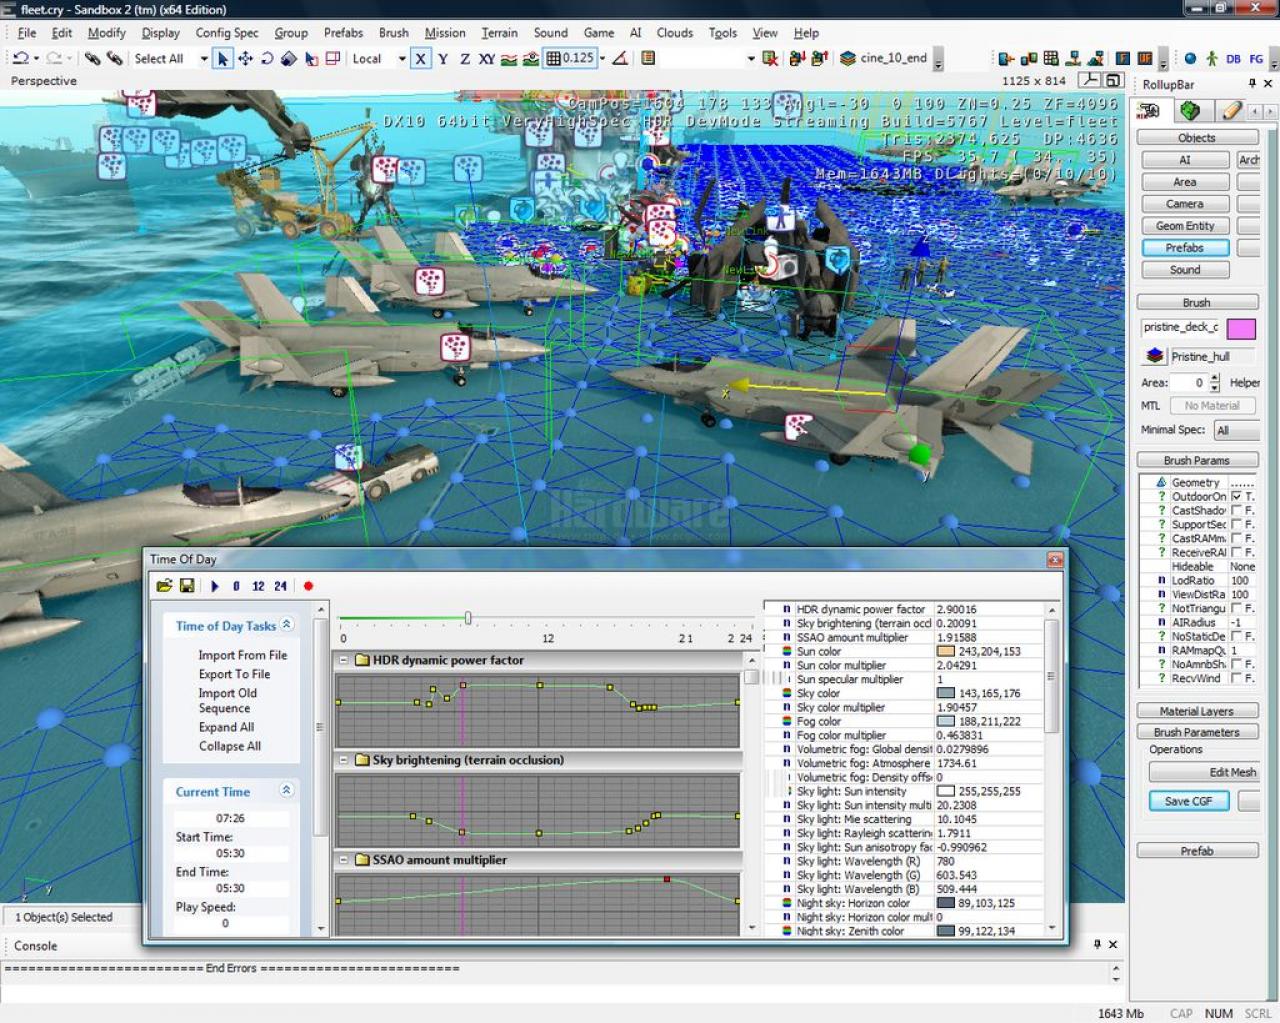Click the Material Layers button
This screenshot has width=1280, height=1023.
1197,711
